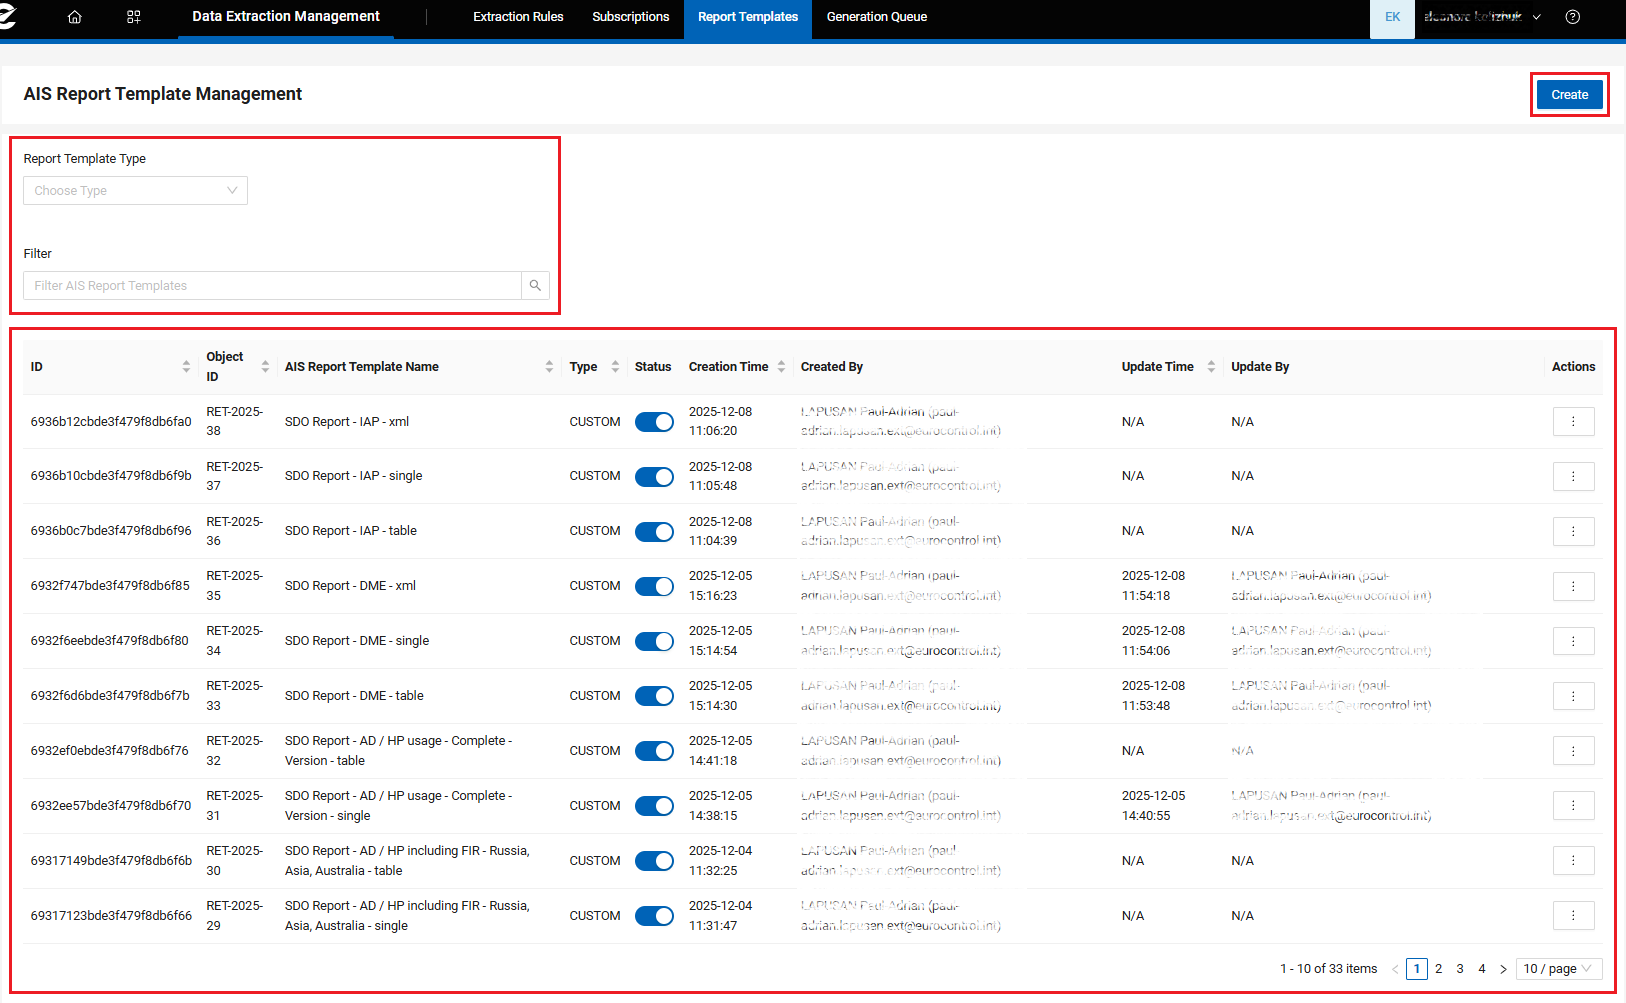Click the filter search magnifier icon
The height and width of the screenshot is (1003, 1626).
(x=535, y=286)
